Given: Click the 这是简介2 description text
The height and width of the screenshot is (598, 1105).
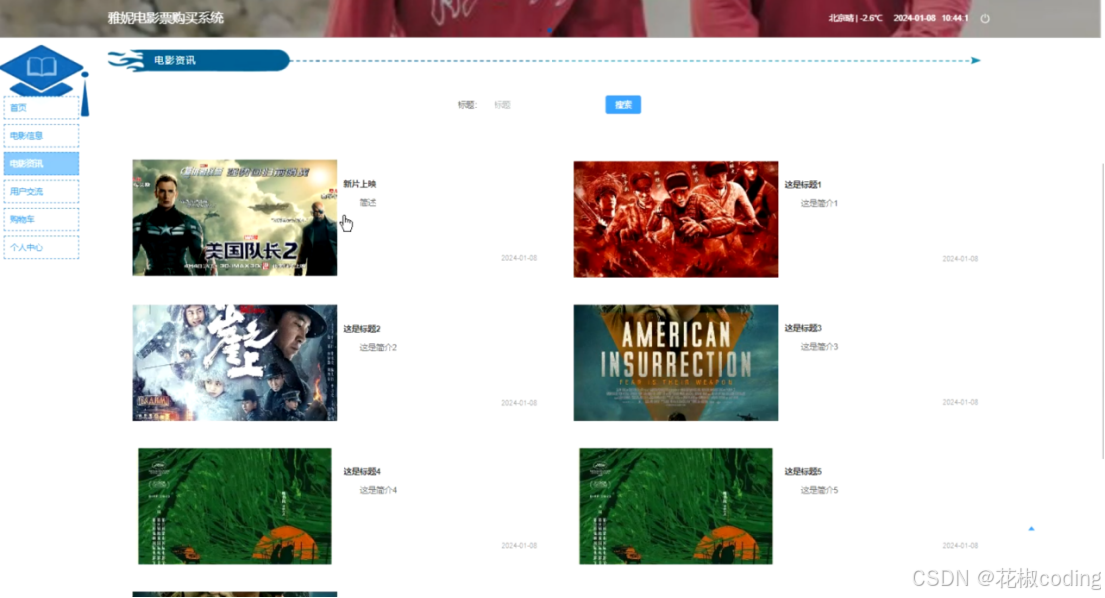Looking at the screenshot, I should [x=378, y=347].
